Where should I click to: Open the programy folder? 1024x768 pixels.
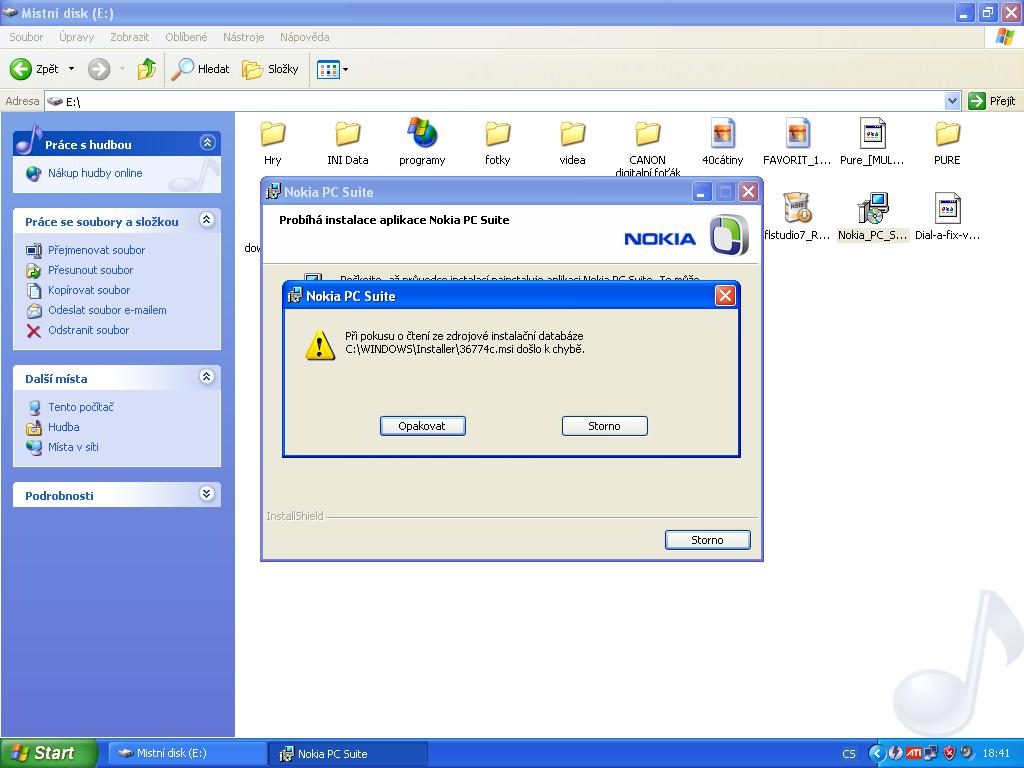coord(422,135)
